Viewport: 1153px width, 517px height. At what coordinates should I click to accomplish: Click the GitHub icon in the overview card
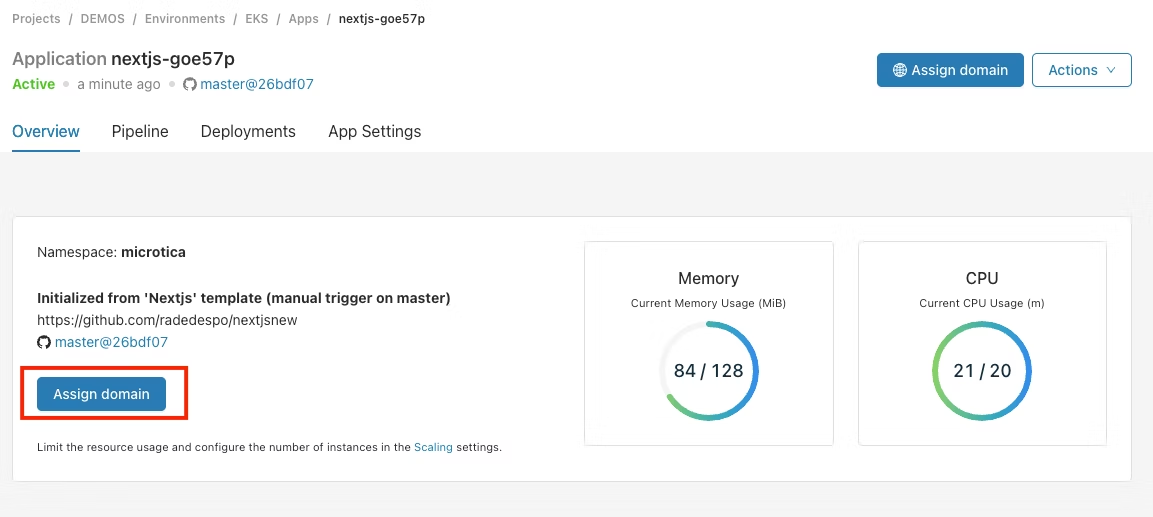click(x=44, y=342)
